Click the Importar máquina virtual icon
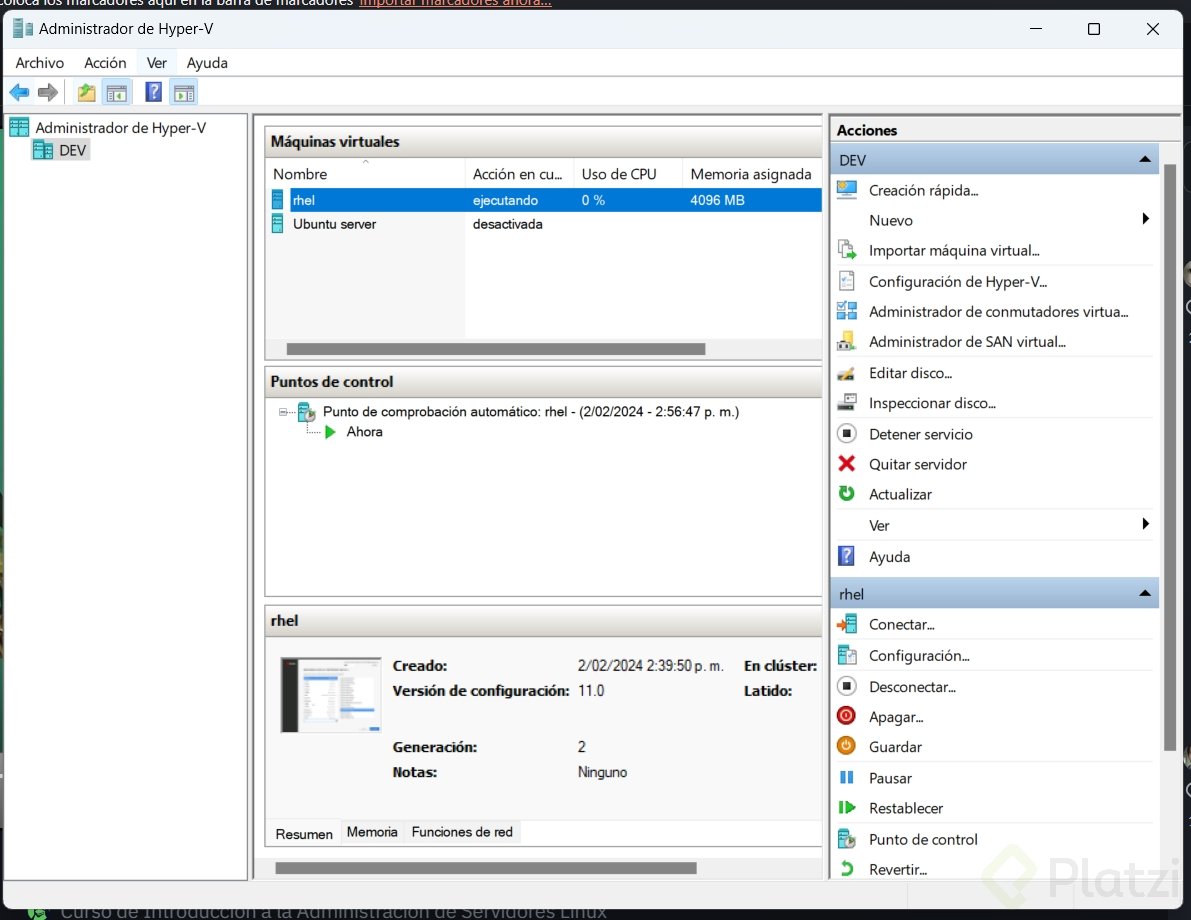 click(x=846, y=250)
